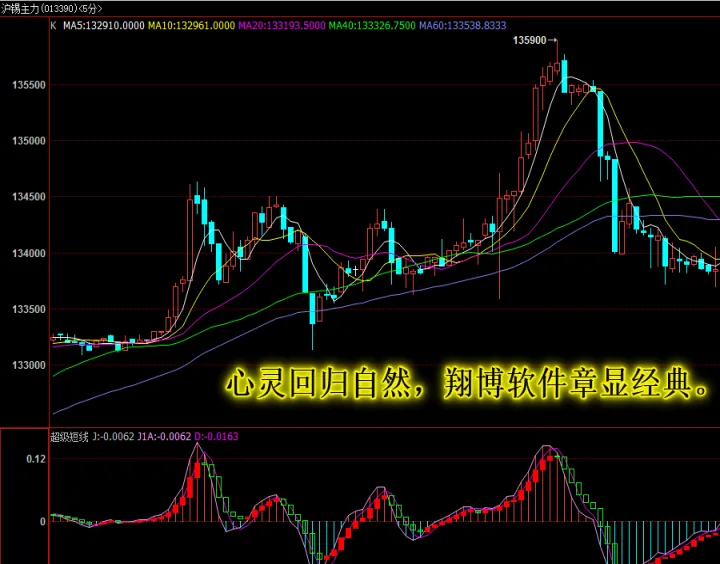
Task: Click the <5分> timeframe label in title
Action: point(90,8)
